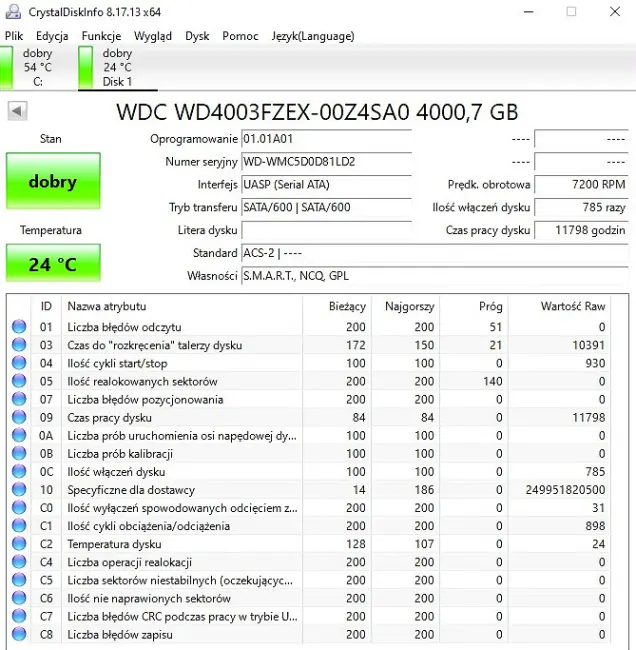Screen dimensions: 636x650
Task: Click status circle for attribute C7
Action: pos(19,616)
